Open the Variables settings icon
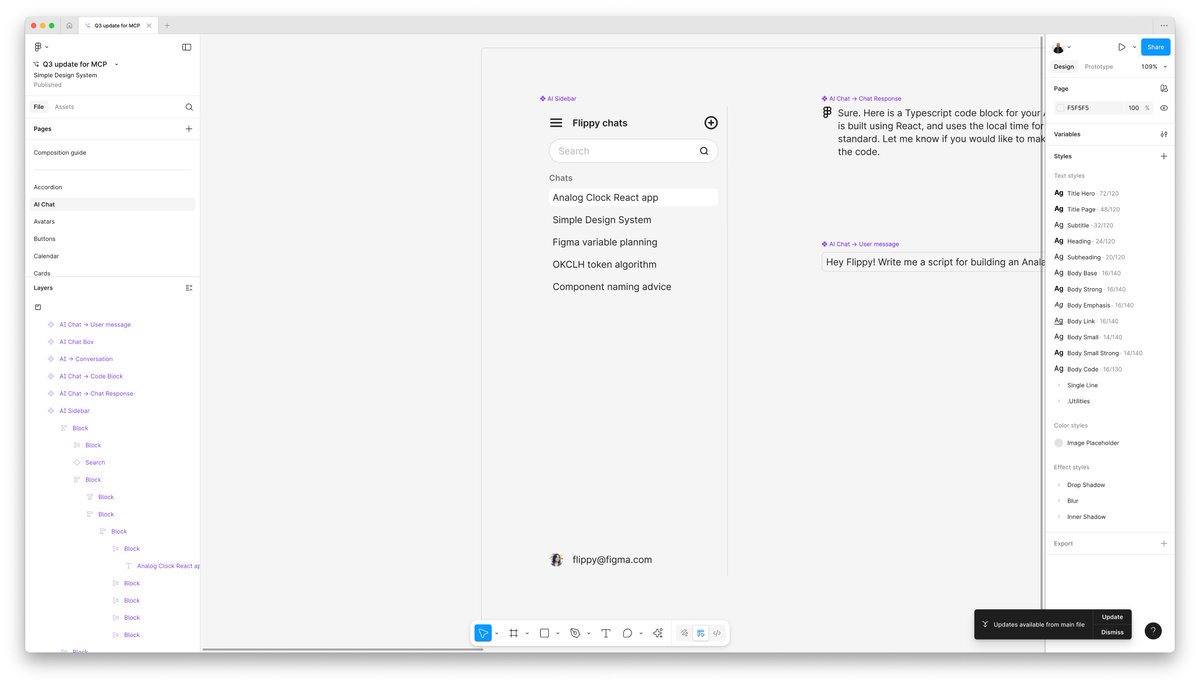 tap(1164, 134)
